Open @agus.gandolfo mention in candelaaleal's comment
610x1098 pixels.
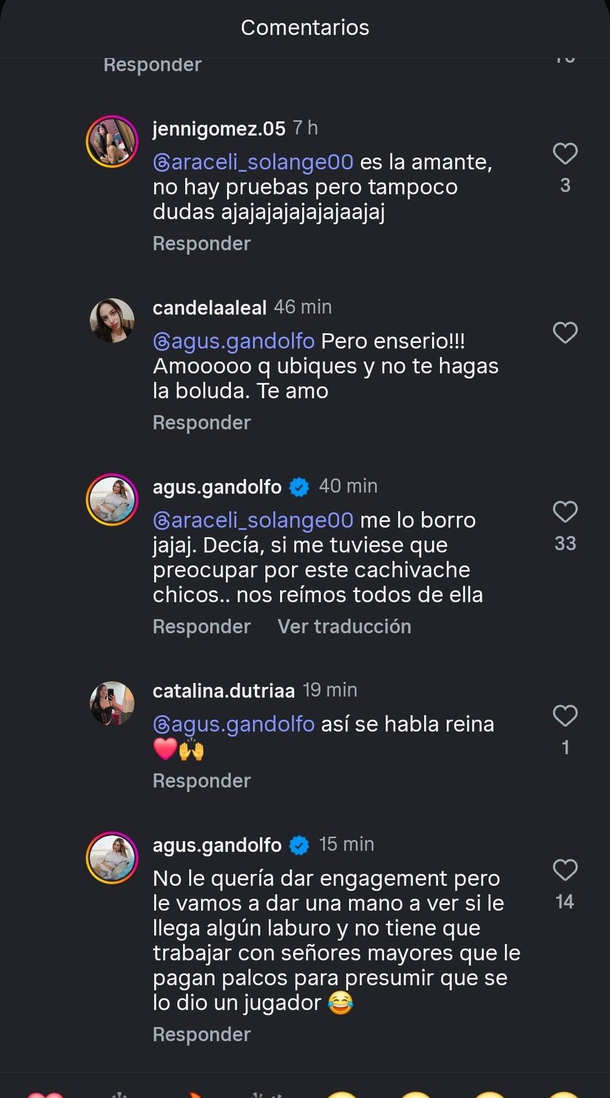[x=233, y=341]
